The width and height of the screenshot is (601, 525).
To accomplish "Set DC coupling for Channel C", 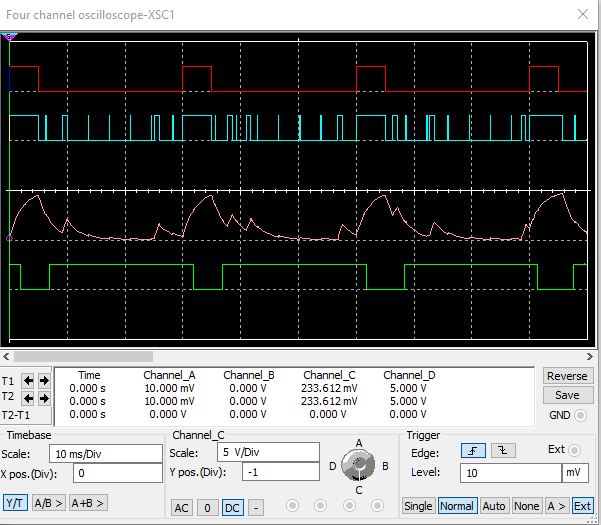I will point(232,508).
